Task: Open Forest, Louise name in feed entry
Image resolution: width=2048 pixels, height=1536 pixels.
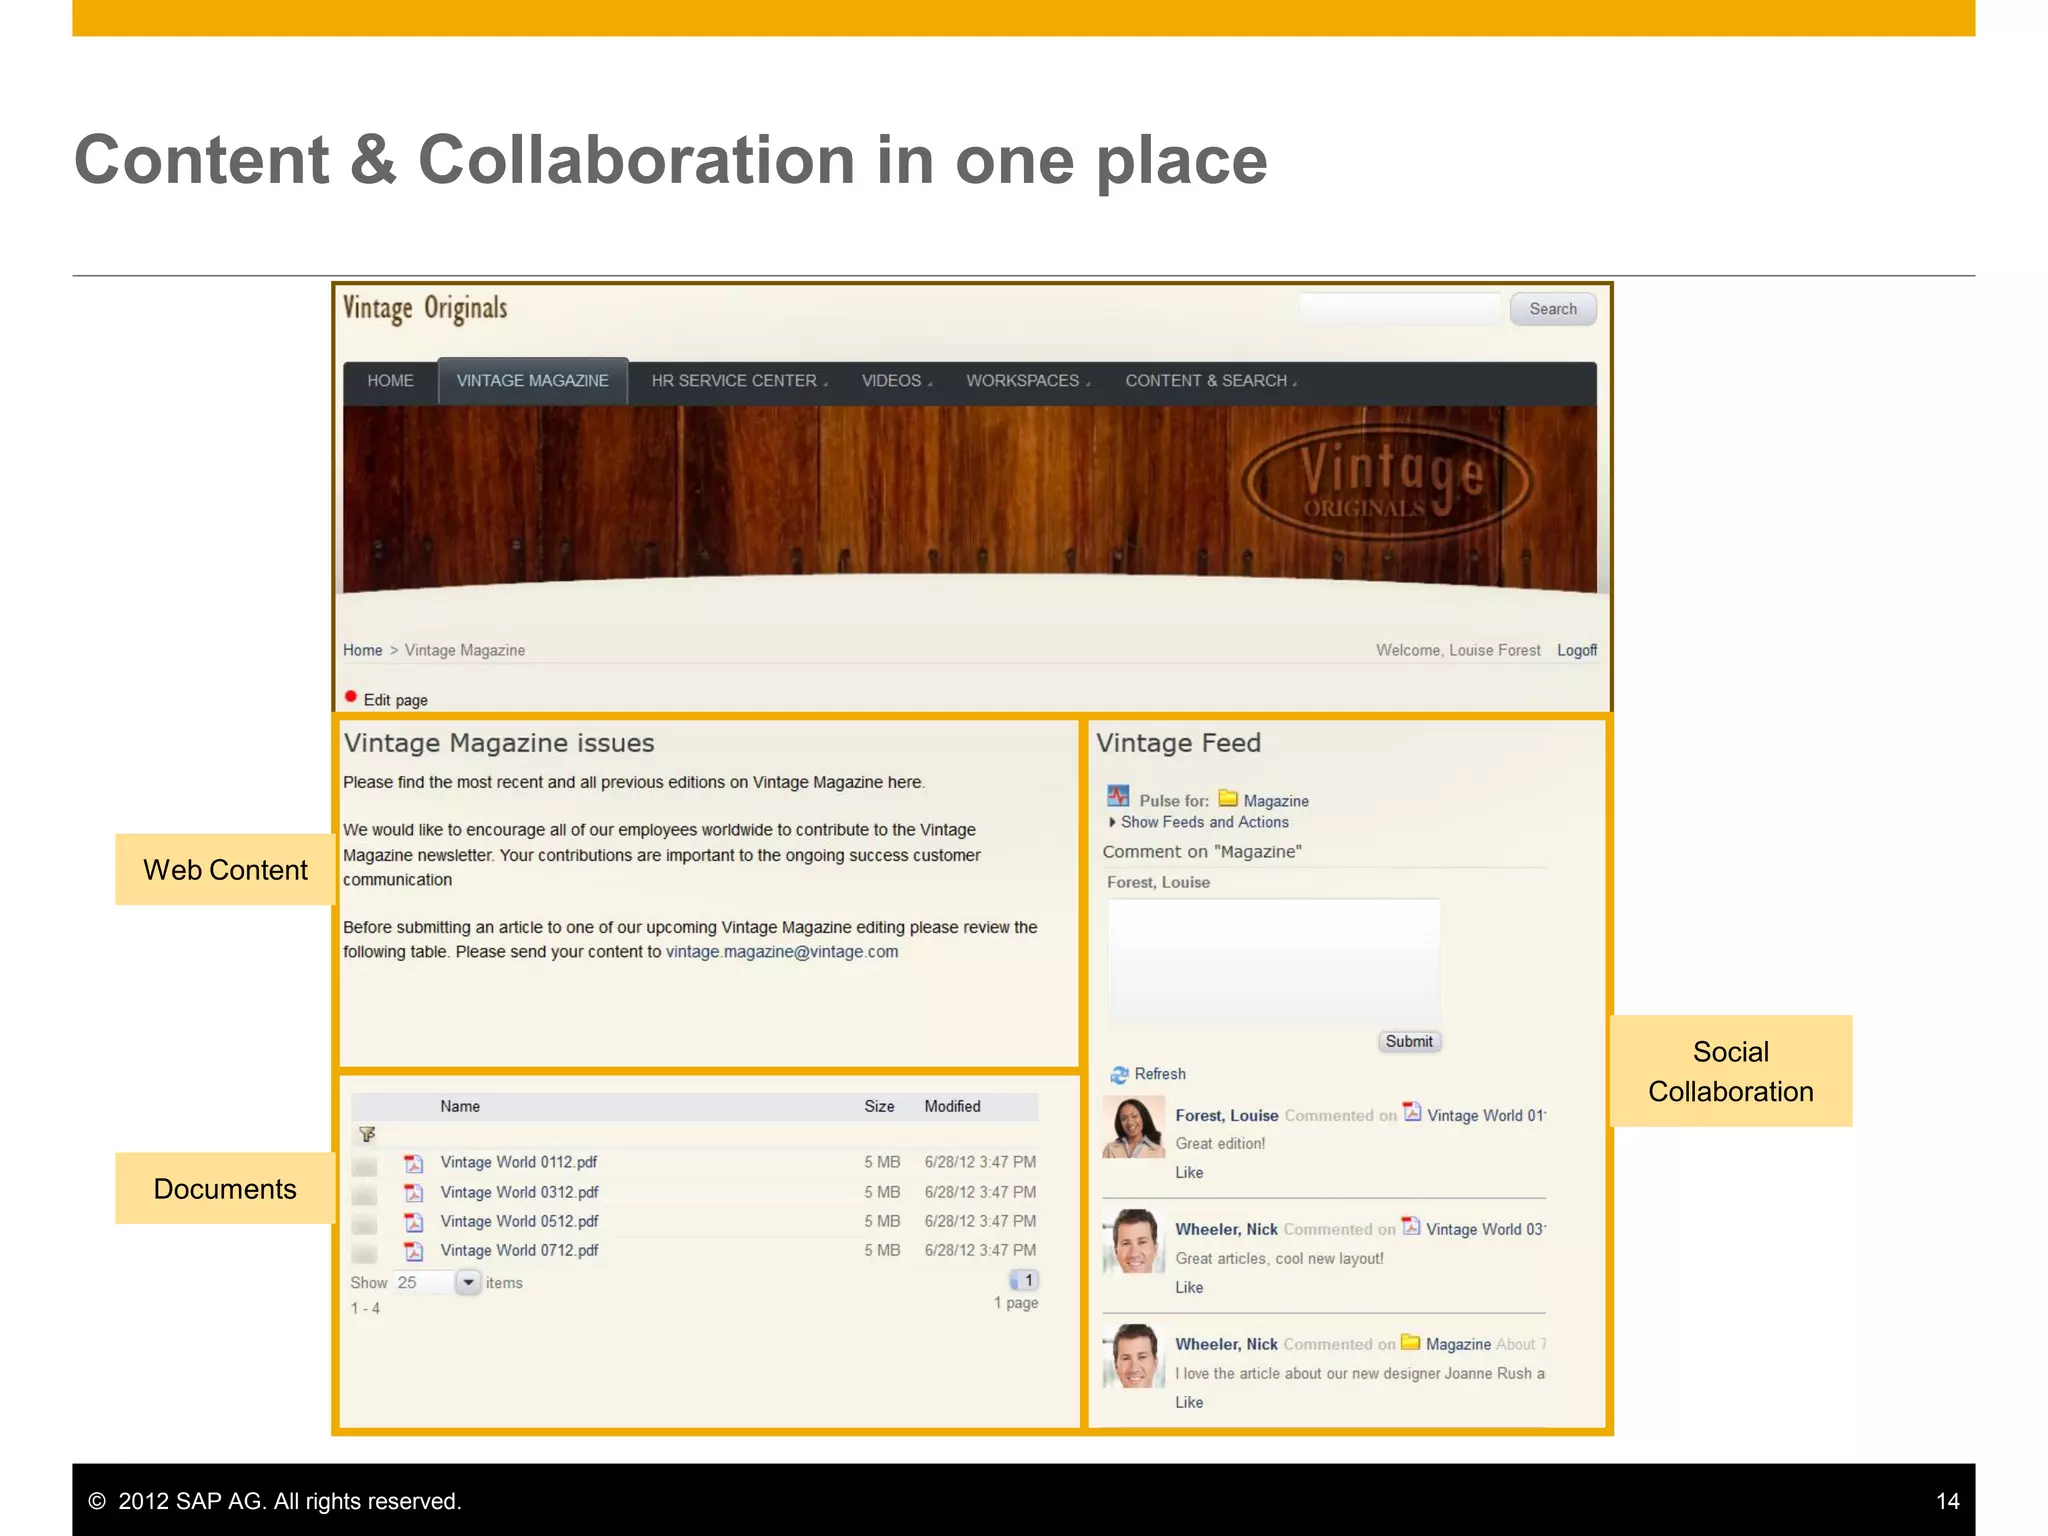Action: (1226, 1115)
